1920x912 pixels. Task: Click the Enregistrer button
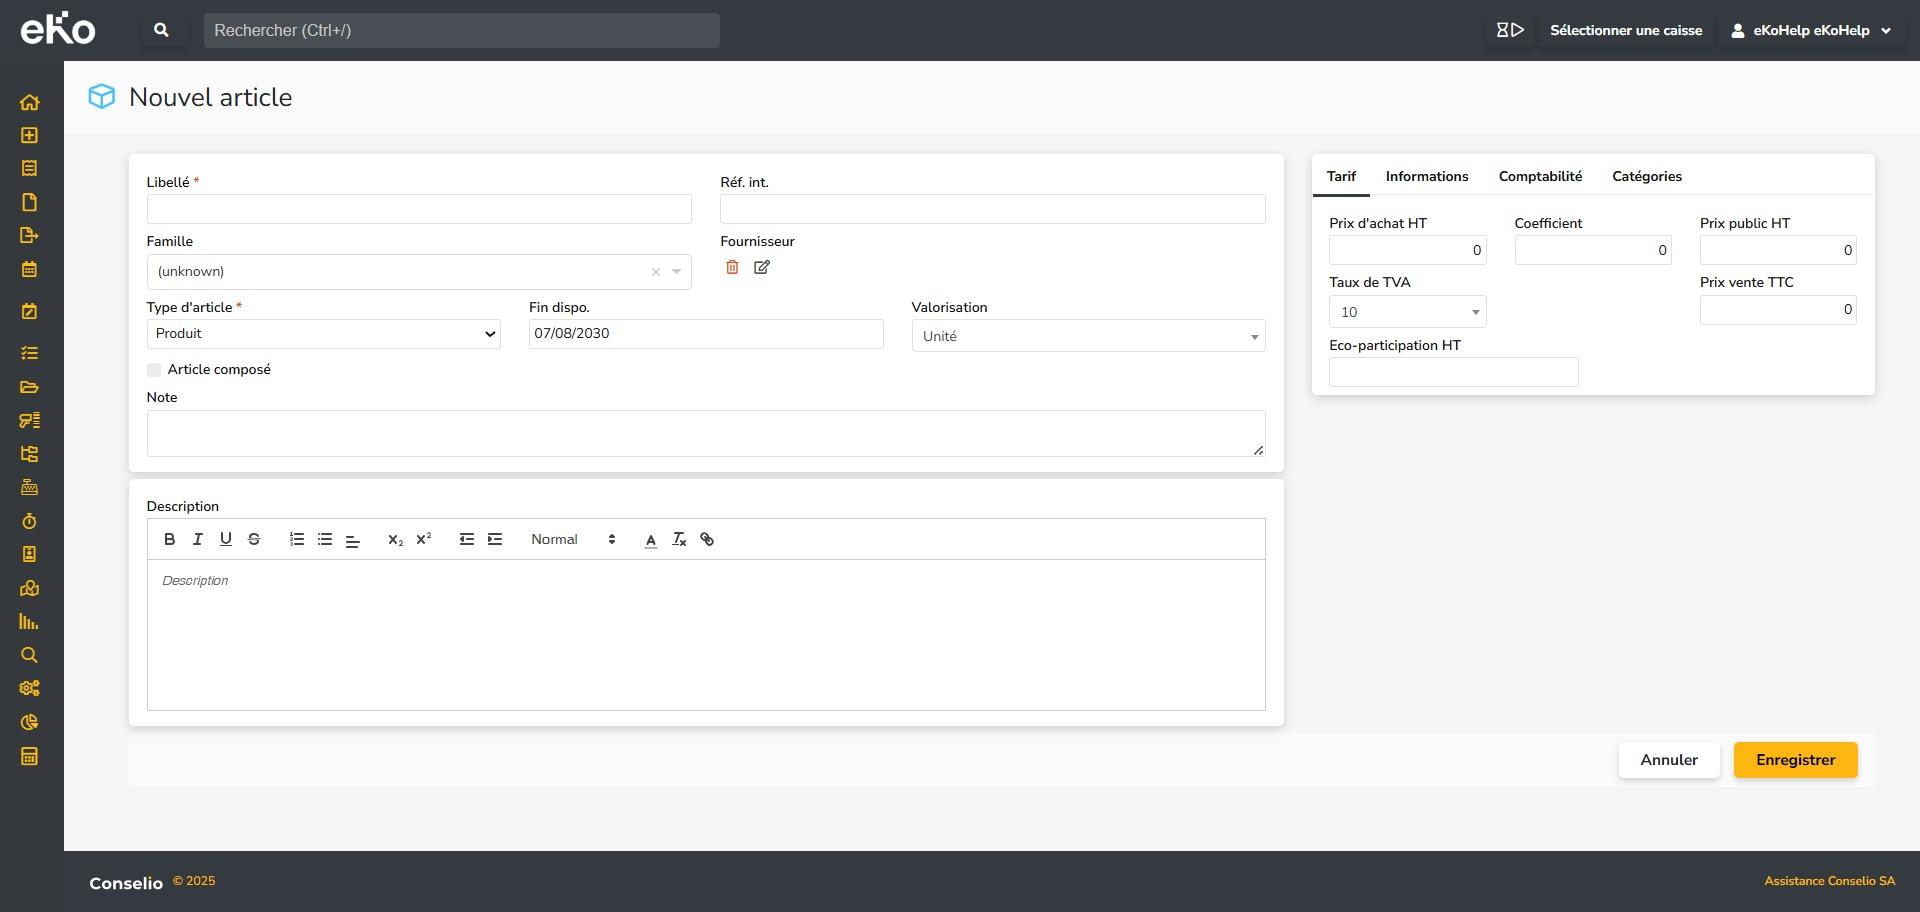1795,760
